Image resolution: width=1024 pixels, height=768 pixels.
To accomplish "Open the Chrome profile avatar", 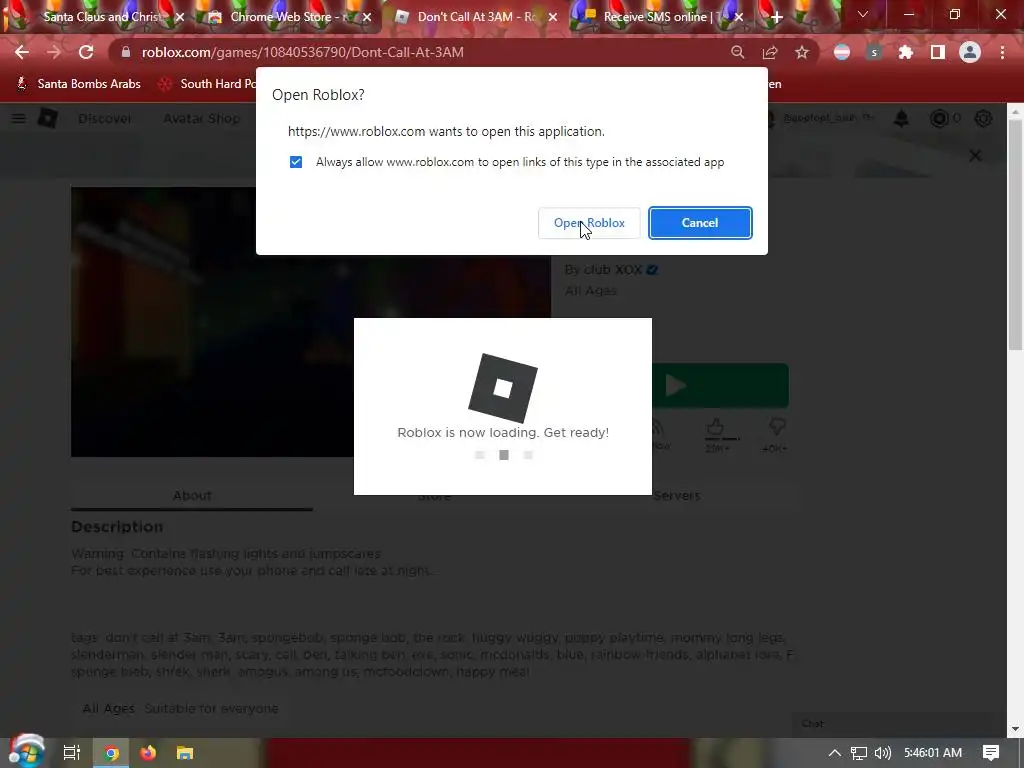I will (970, 52).
